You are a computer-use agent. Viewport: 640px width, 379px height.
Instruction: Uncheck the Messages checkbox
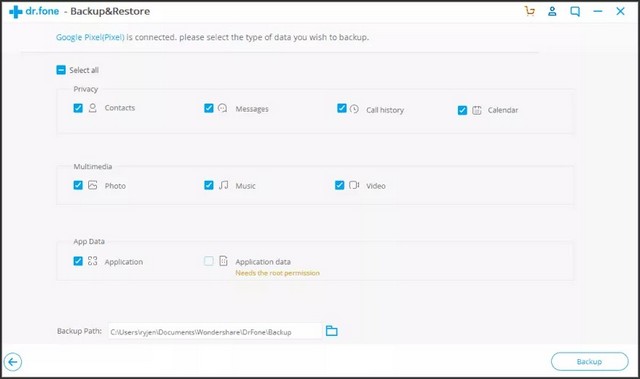click(209, 108)
